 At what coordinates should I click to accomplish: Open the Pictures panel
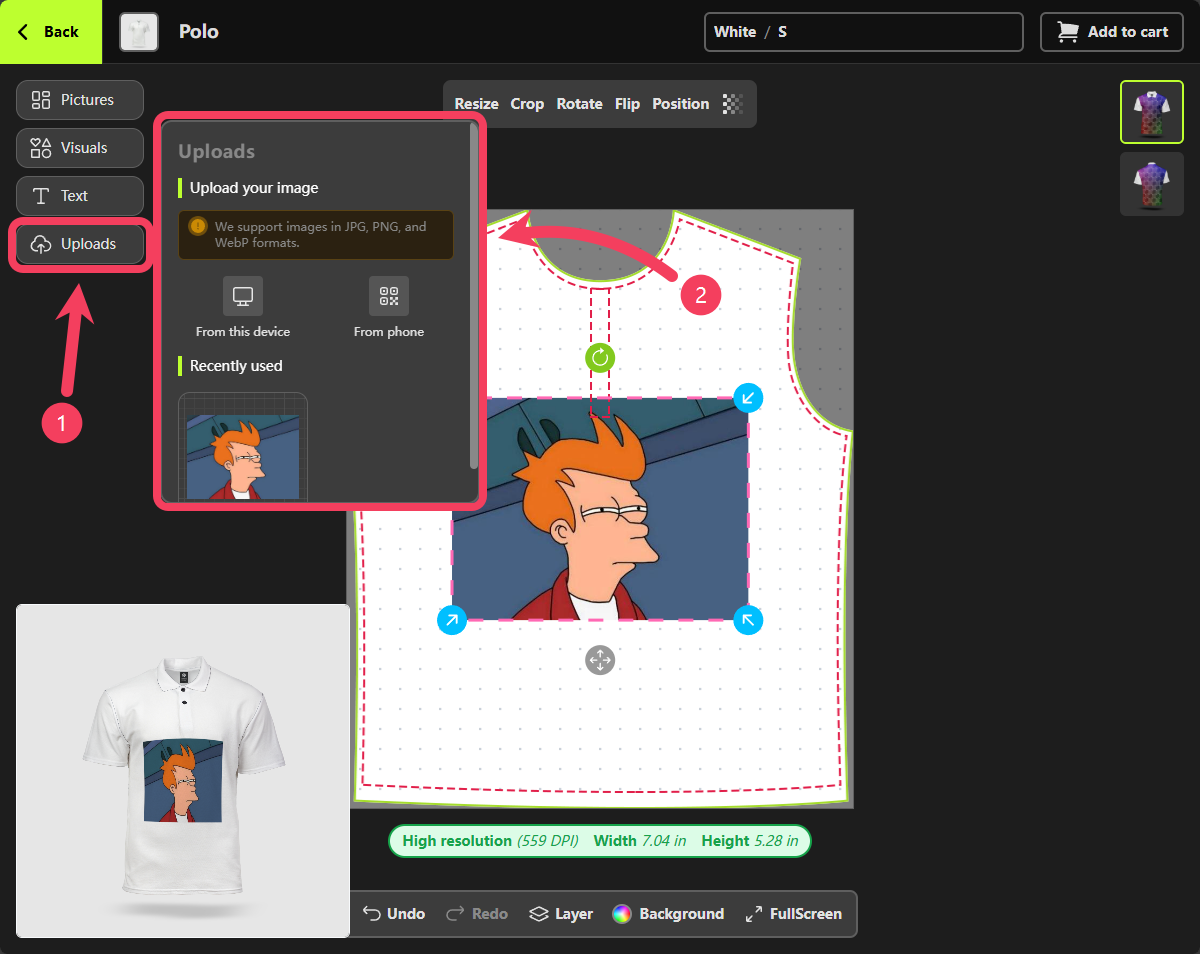pos(80,100)
